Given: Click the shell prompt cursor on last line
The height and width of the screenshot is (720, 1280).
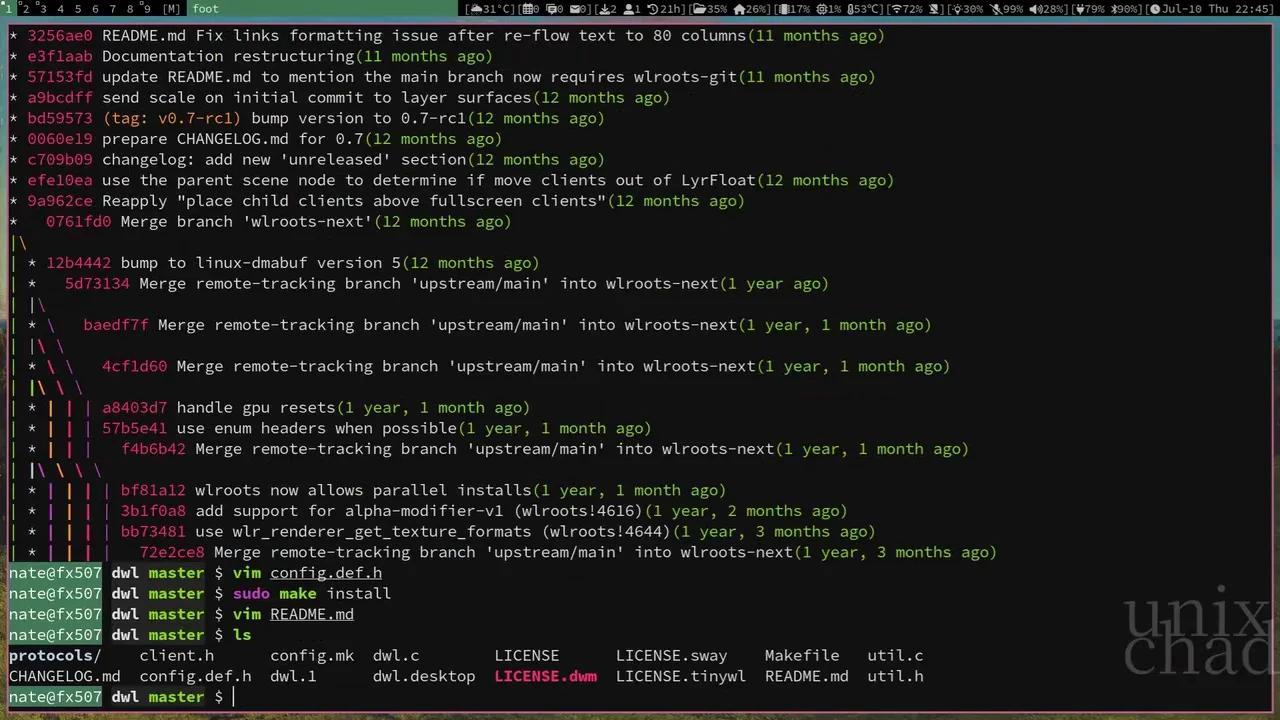Looking at the screenshot, I should pos(233,697).
